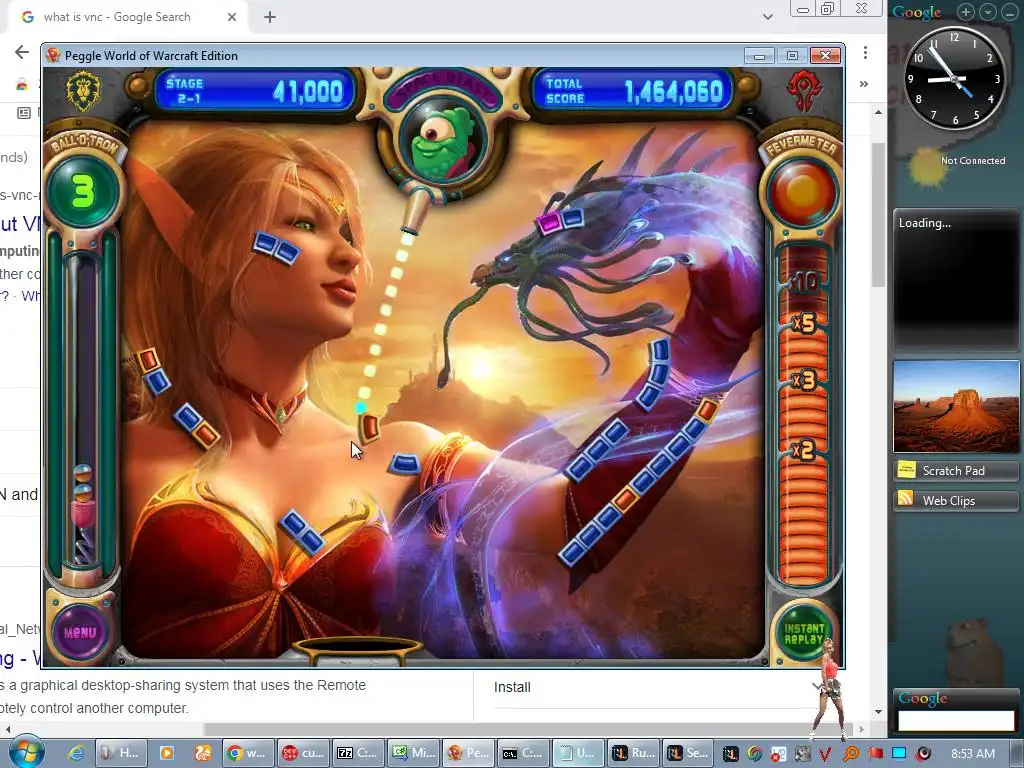This screenshot has height=768, width=1024.
Task: Click the purple peg near the serpent
Action: point(549,222)
